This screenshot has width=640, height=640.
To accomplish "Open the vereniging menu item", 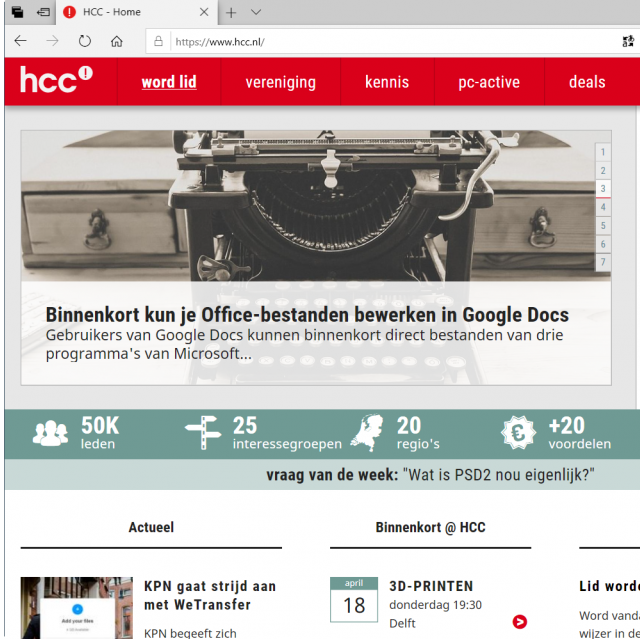I will pos(281,82).
